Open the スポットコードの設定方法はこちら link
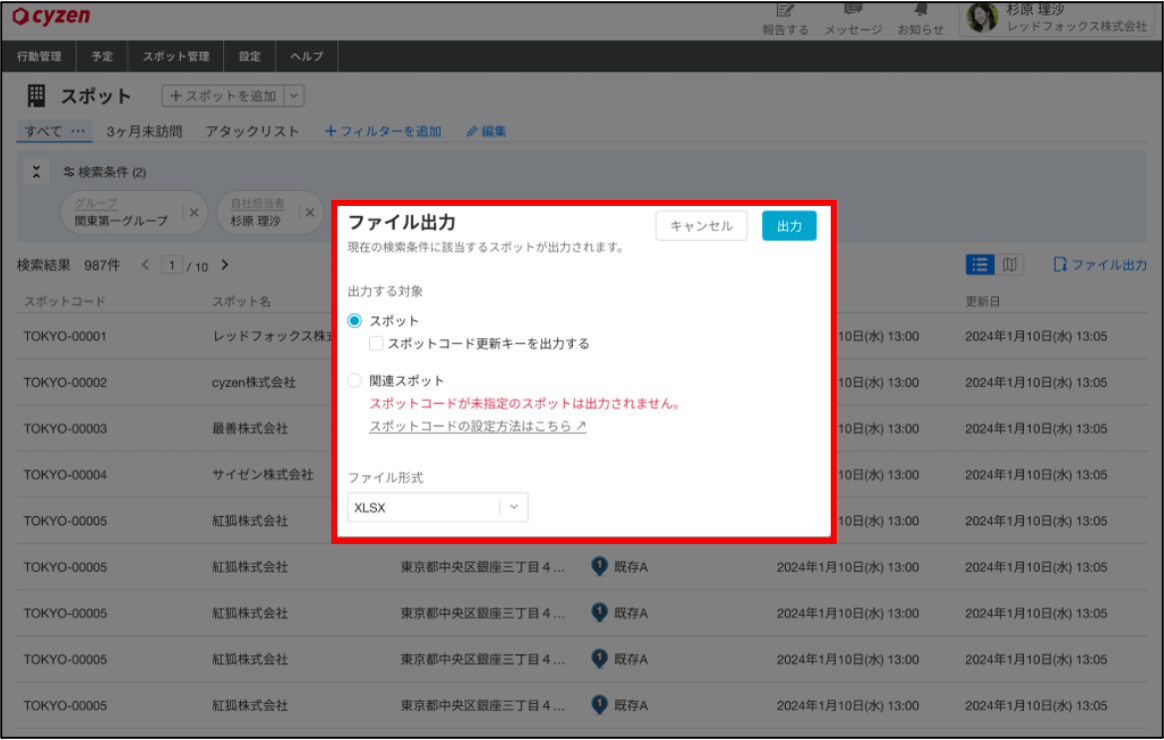Image resolution: width=1164 pixels, height=740 pixels. pyautogui.click(x=477, y=426)
